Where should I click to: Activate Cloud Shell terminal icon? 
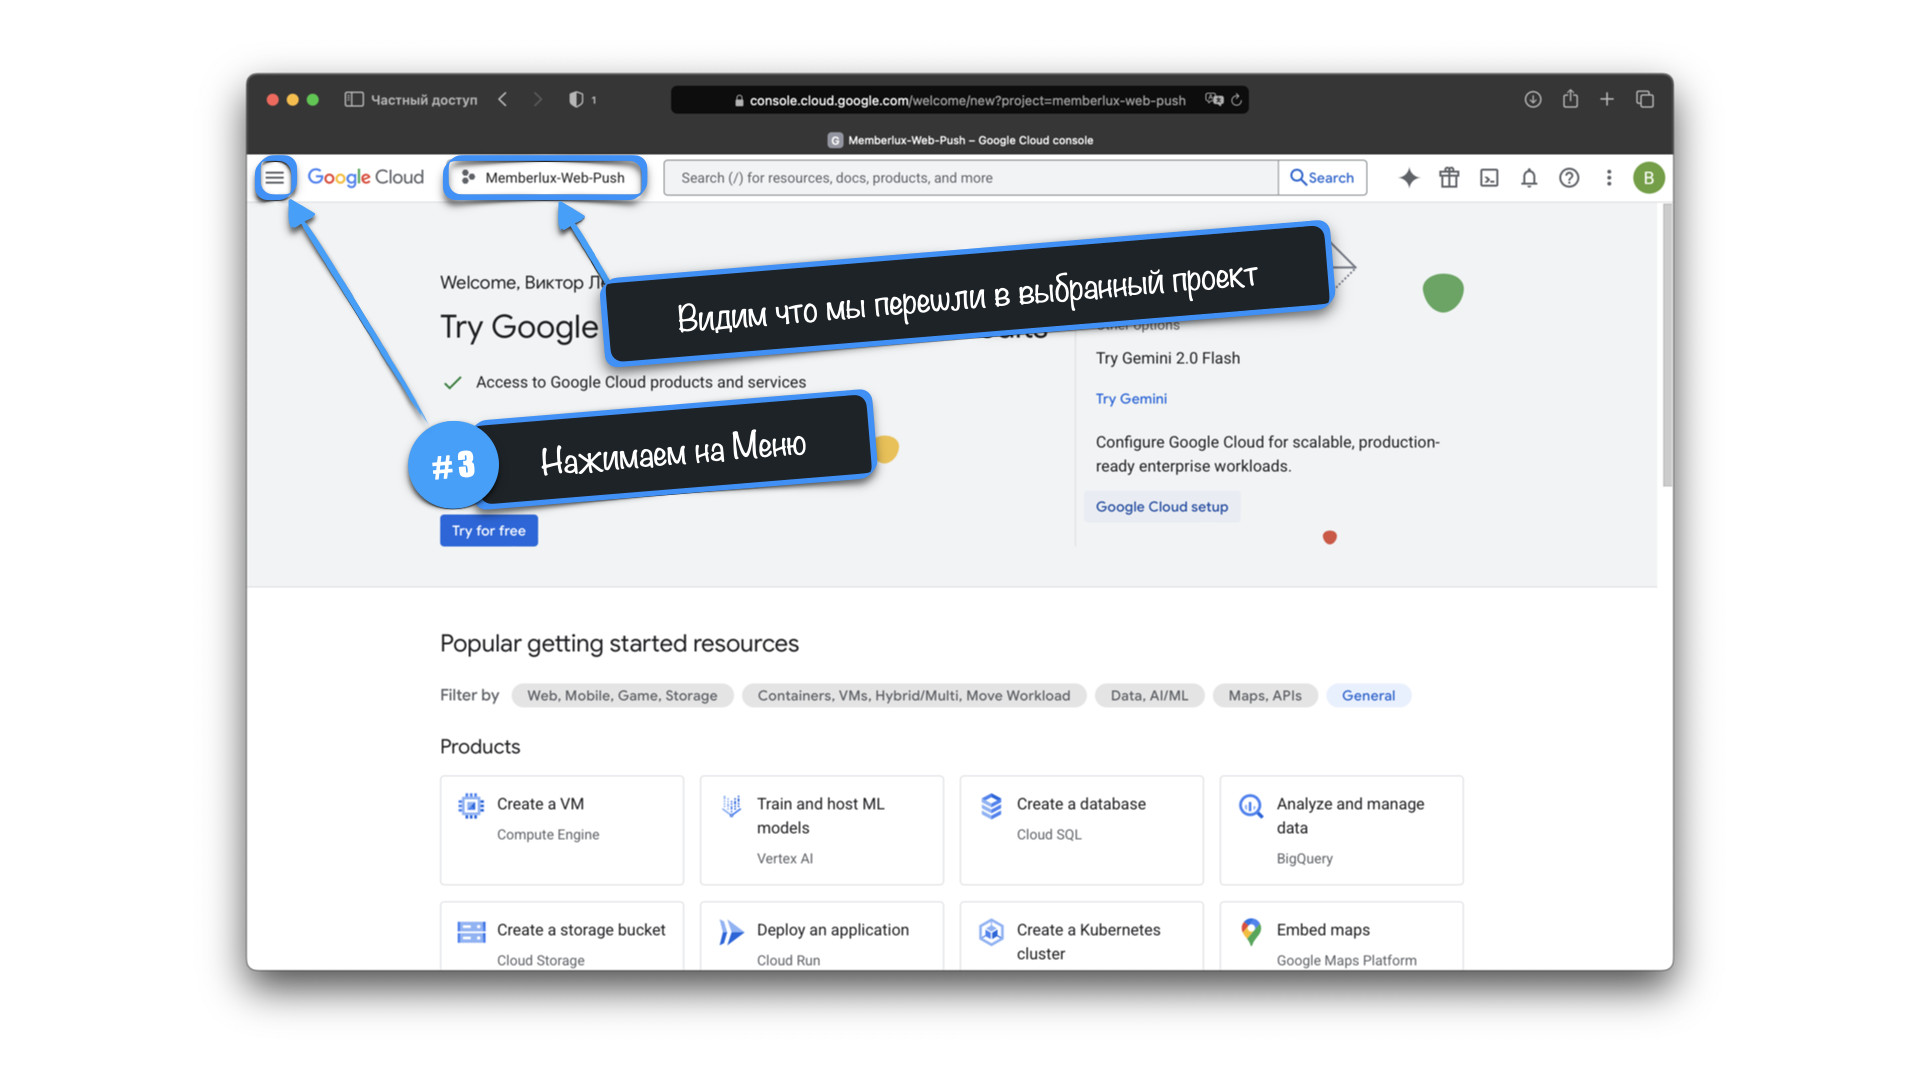point(1489,178)
